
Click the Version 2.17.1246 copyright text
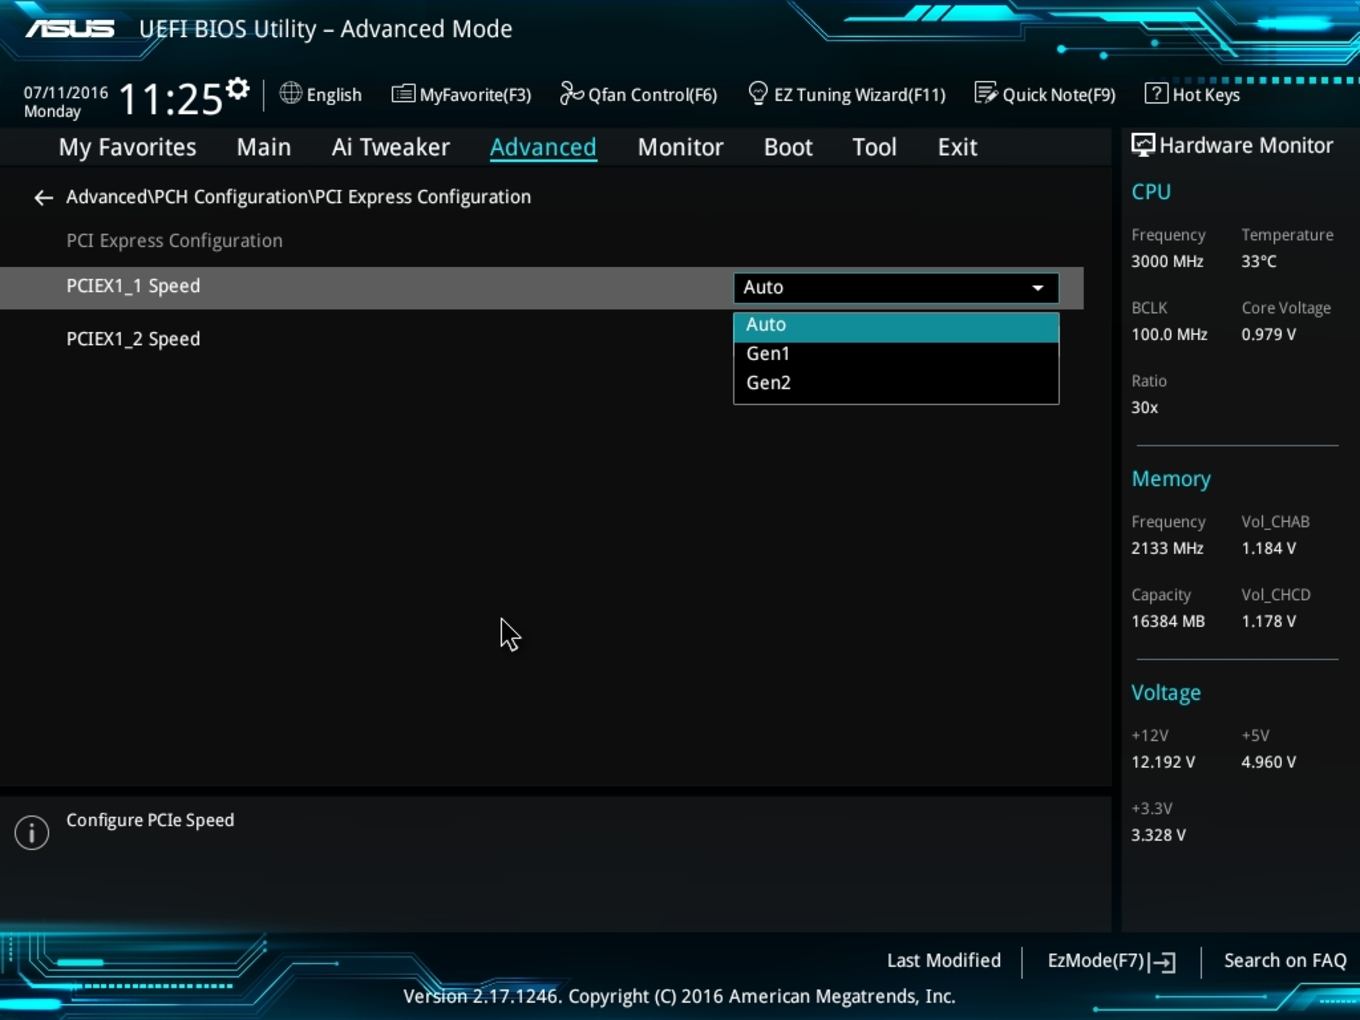click(x=679, y=997)
